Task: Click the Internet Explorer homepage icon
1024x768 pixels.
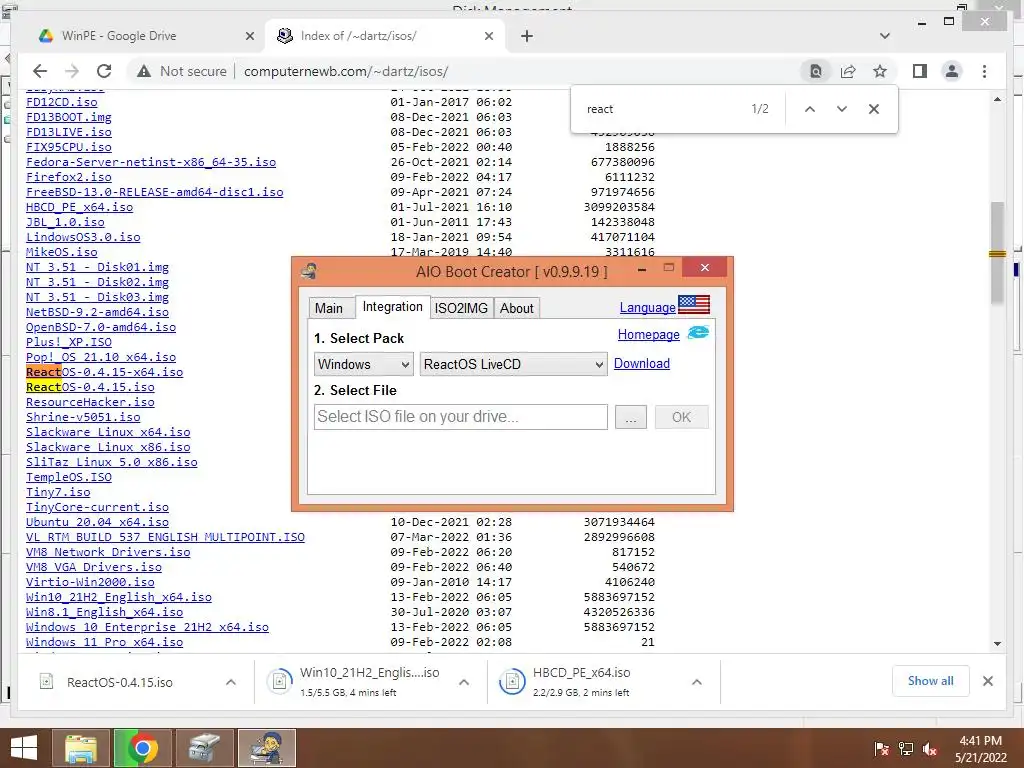Action: pyautogui.click(x=698, y=332)
